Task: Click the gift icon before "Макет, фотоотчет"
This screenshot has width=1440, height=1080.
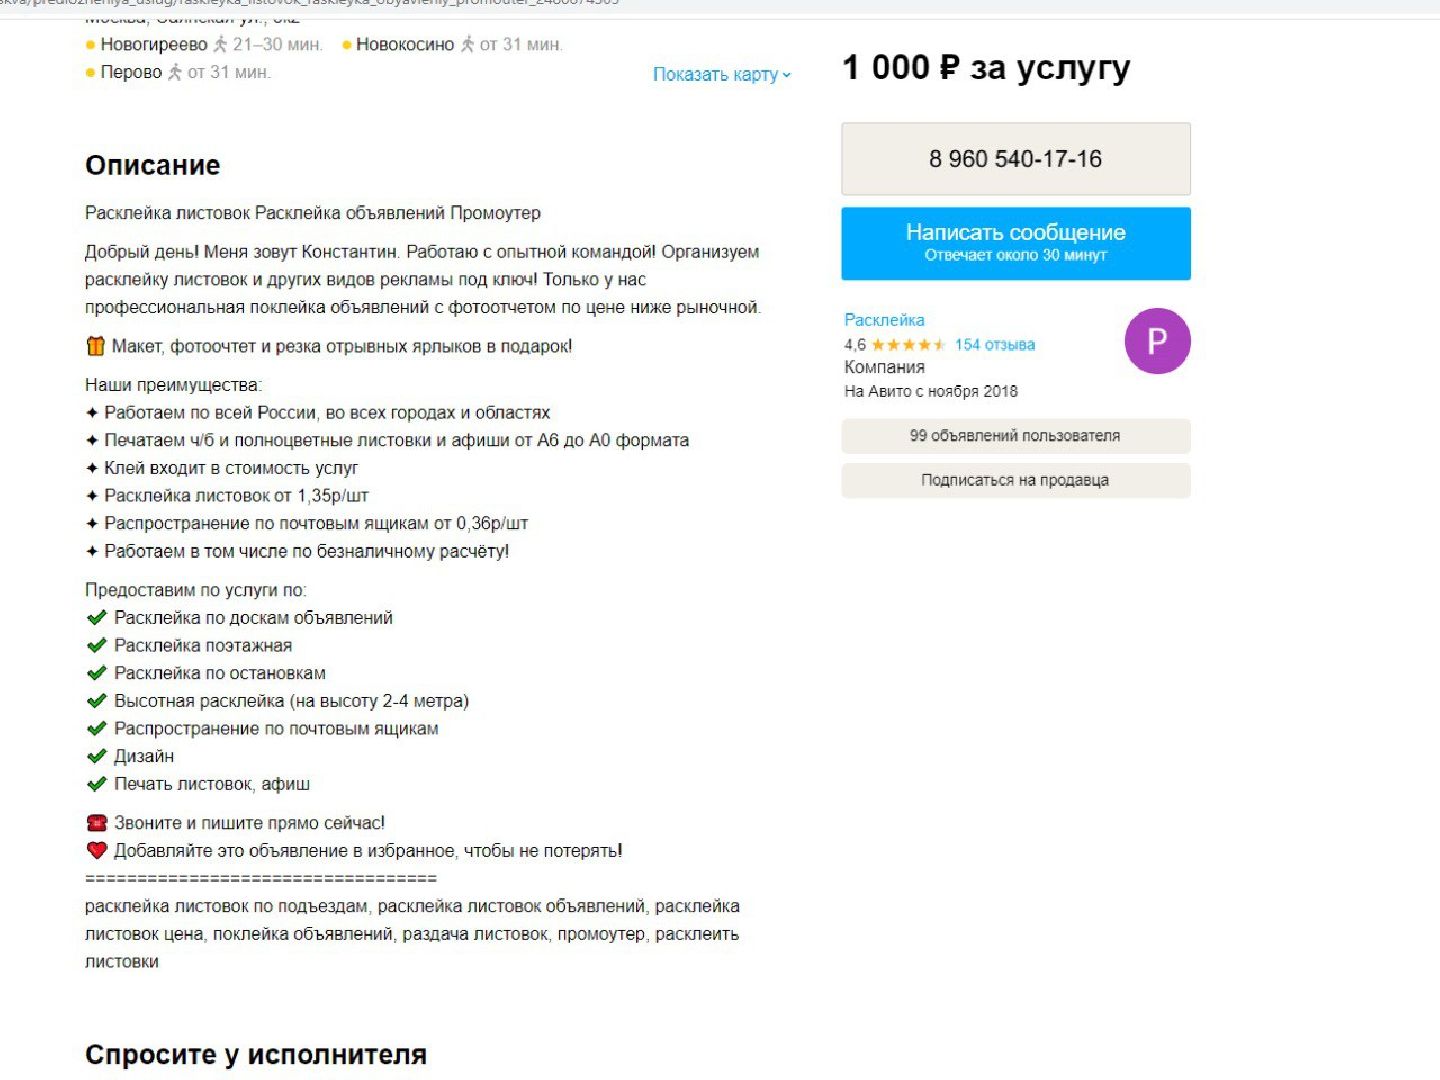Action: tap(95, 345)
